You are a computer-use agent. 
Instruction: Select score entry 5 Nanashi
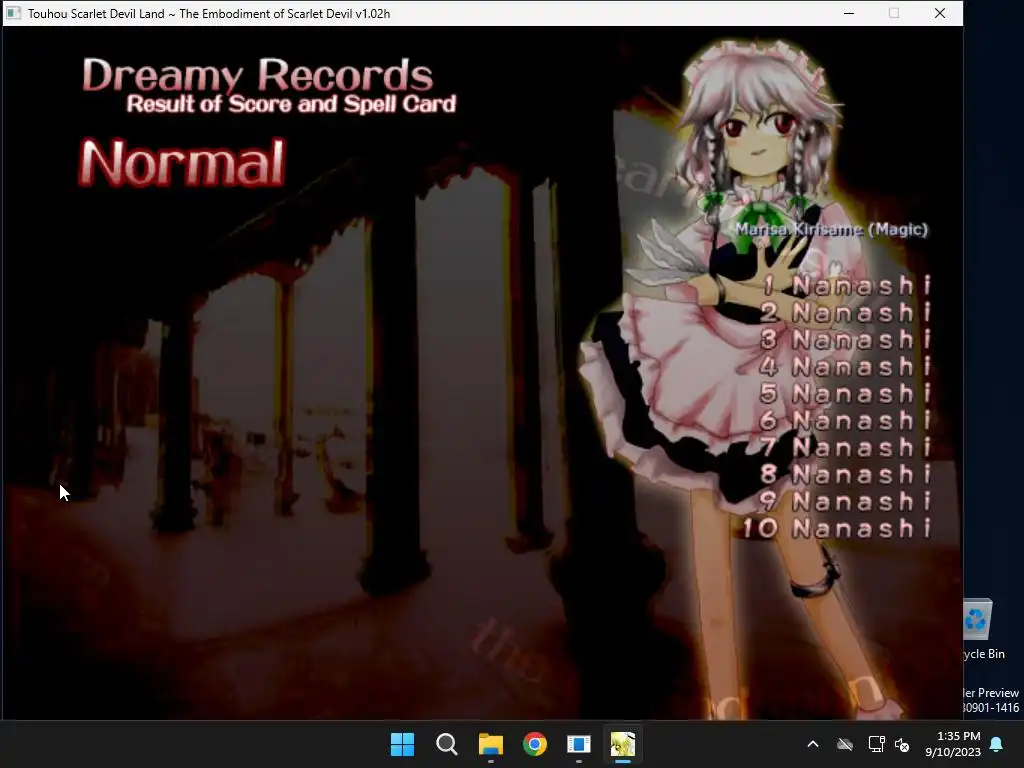click(846, 394)
